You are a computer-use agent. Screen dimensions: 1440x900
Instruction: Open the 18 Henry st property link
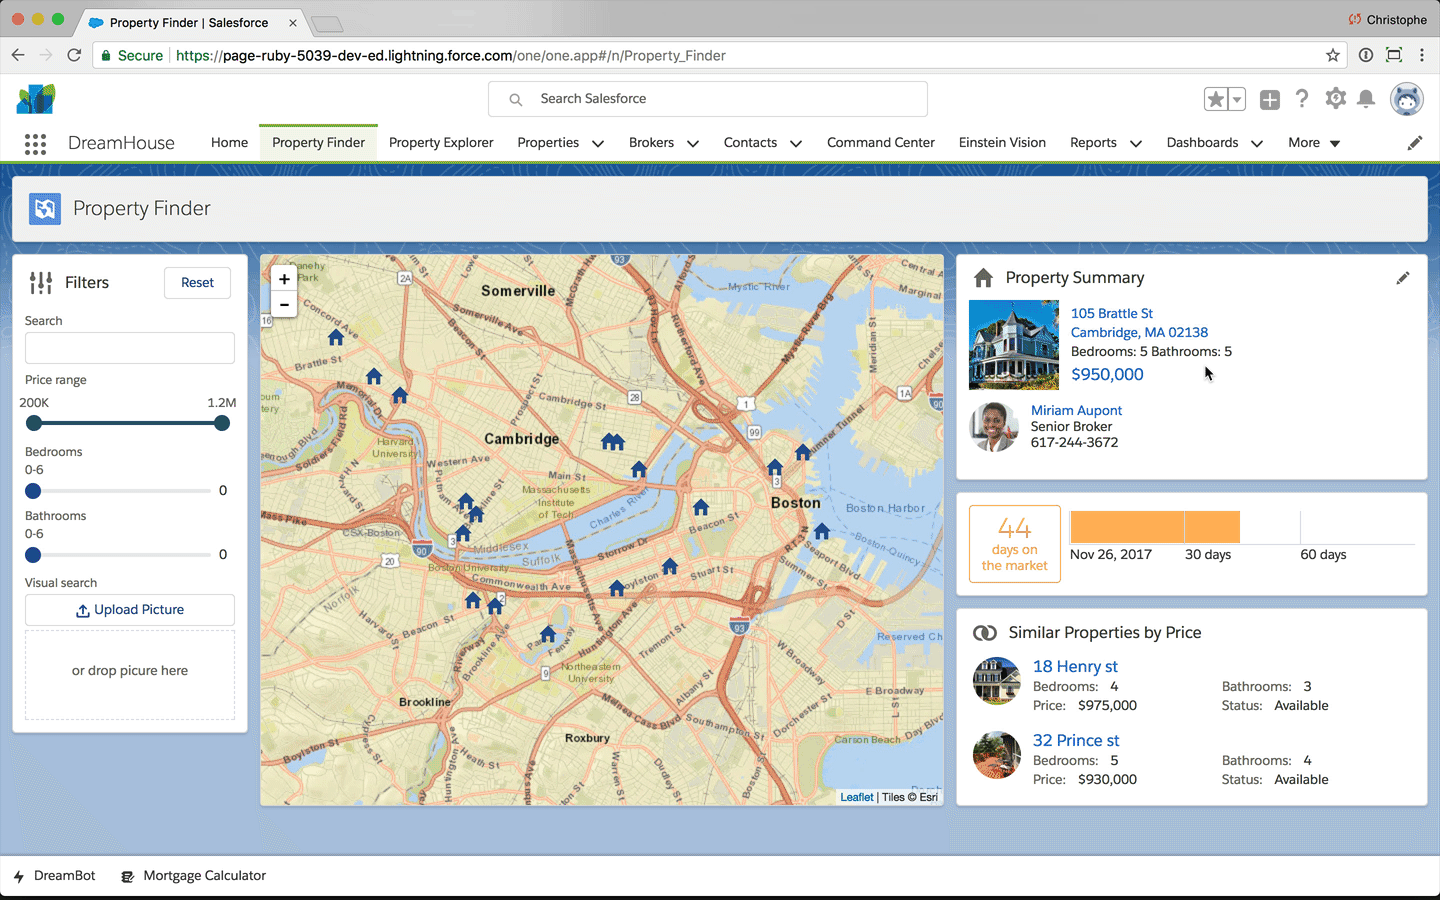[1075, 666]
